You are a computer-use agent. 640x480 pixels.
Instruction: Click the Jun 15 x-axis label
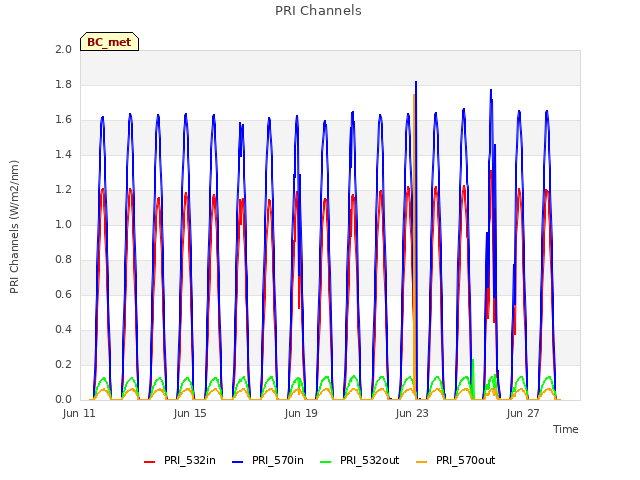point(190,413)
